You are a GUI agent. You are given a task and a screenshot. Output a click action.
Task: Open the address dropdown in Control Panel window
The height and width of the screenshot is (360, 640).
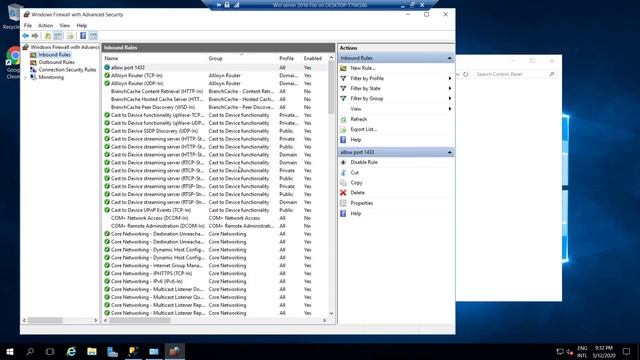[x=458, y=74]
